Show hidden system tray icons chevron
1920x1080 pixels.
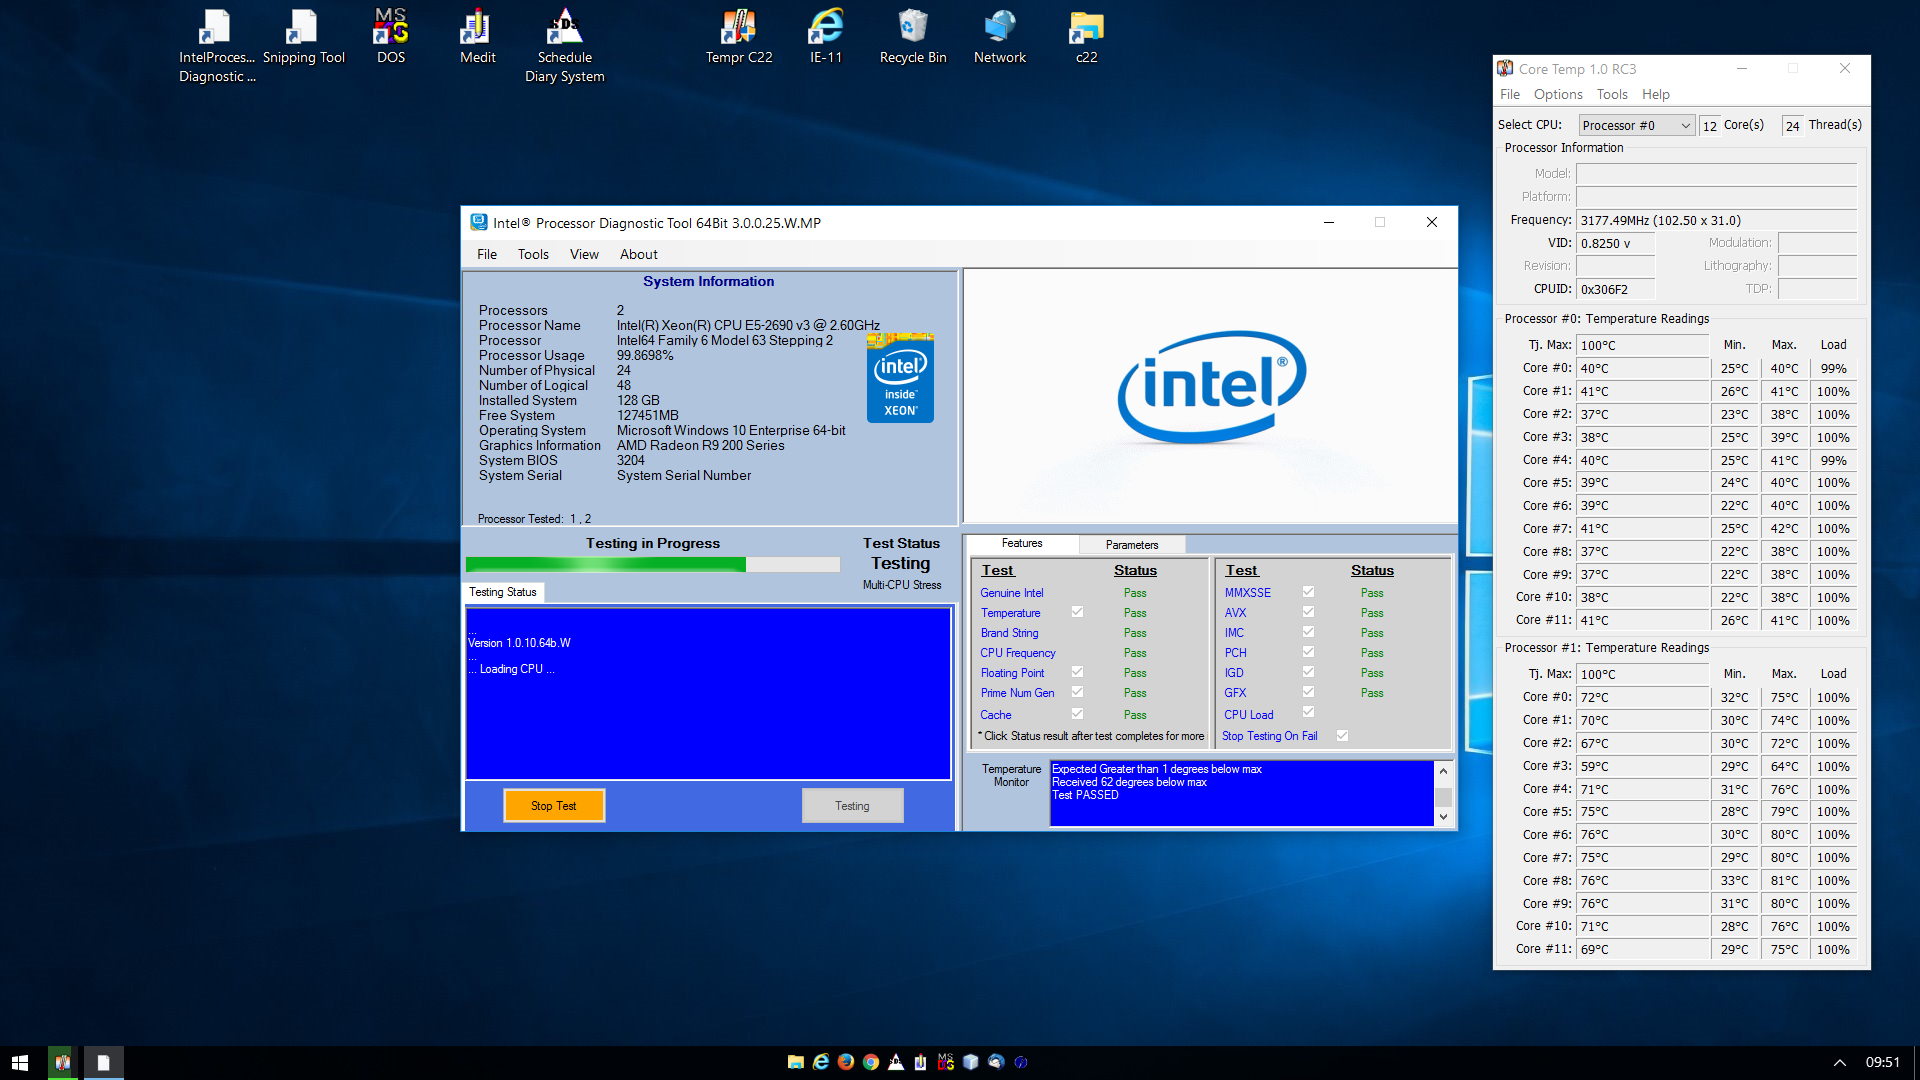pyautogui.click(x=1839, y=1062)
